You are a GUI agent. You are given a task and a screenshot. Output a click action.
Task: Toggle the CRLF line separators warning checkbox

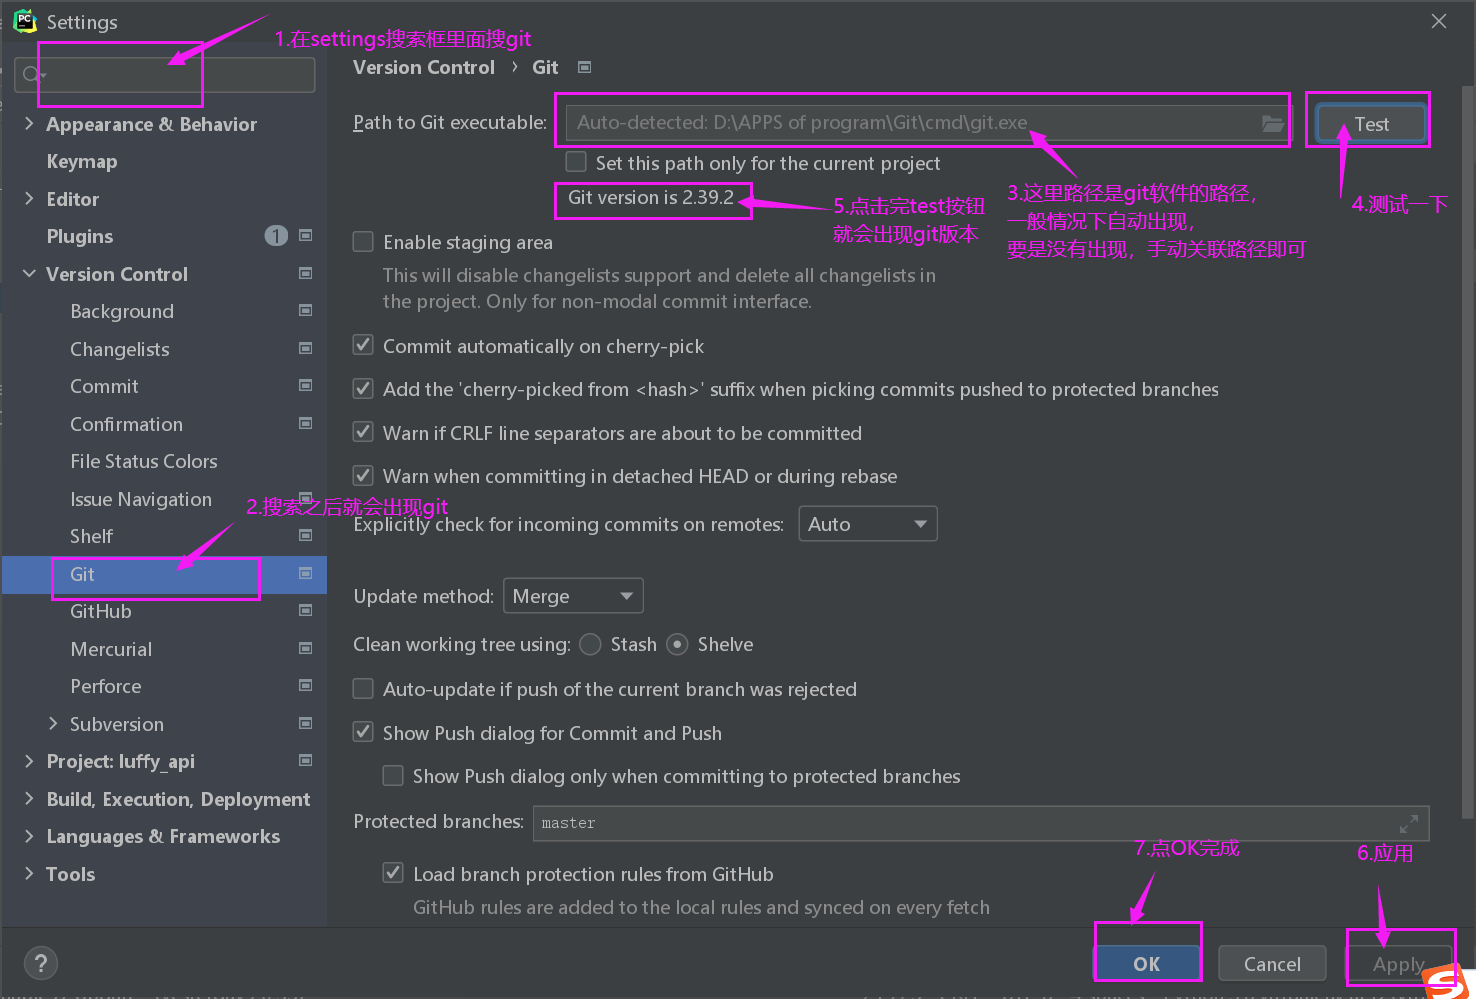364,432
